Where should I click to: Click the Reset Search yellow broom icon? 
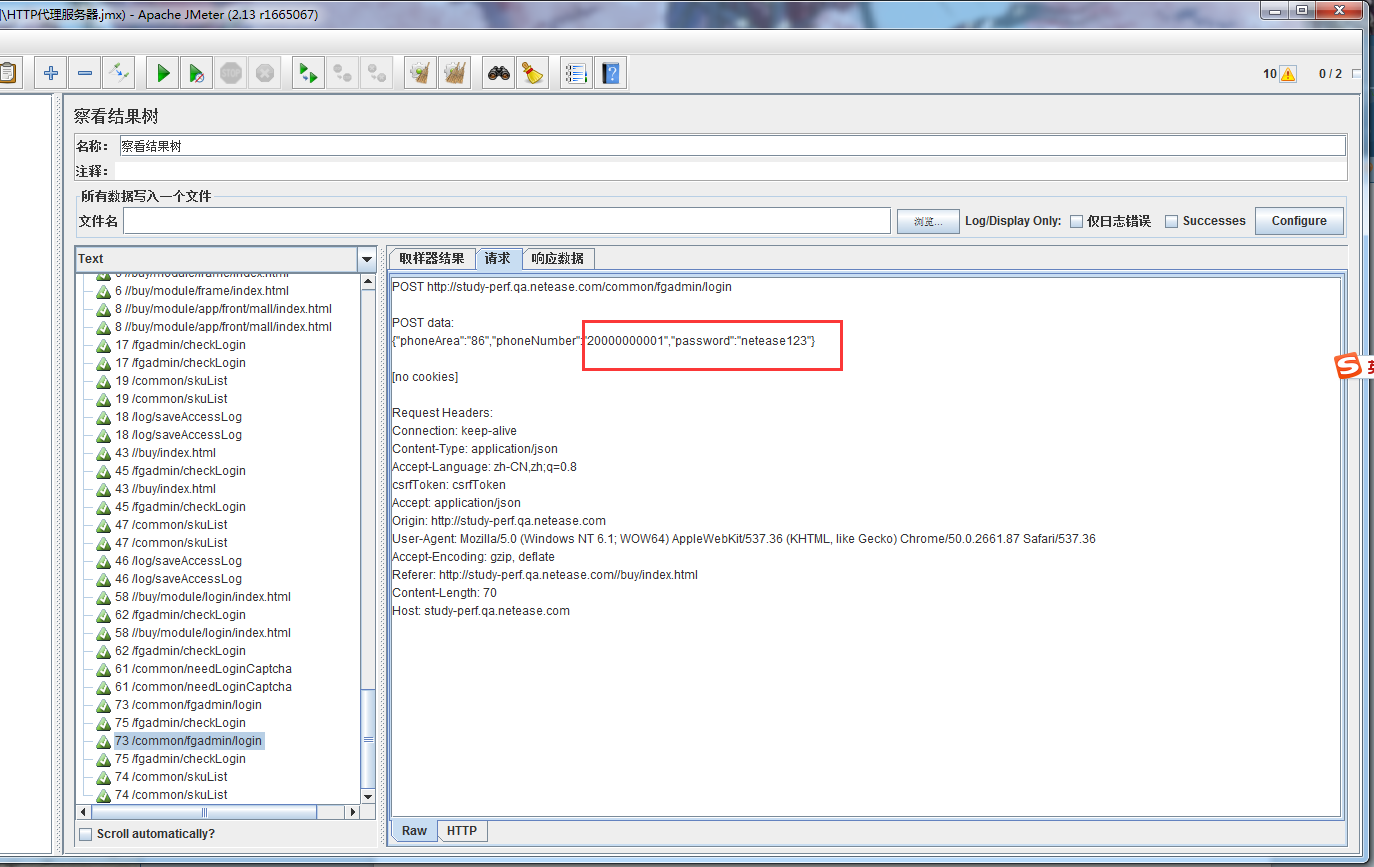(x=533, y=73)
